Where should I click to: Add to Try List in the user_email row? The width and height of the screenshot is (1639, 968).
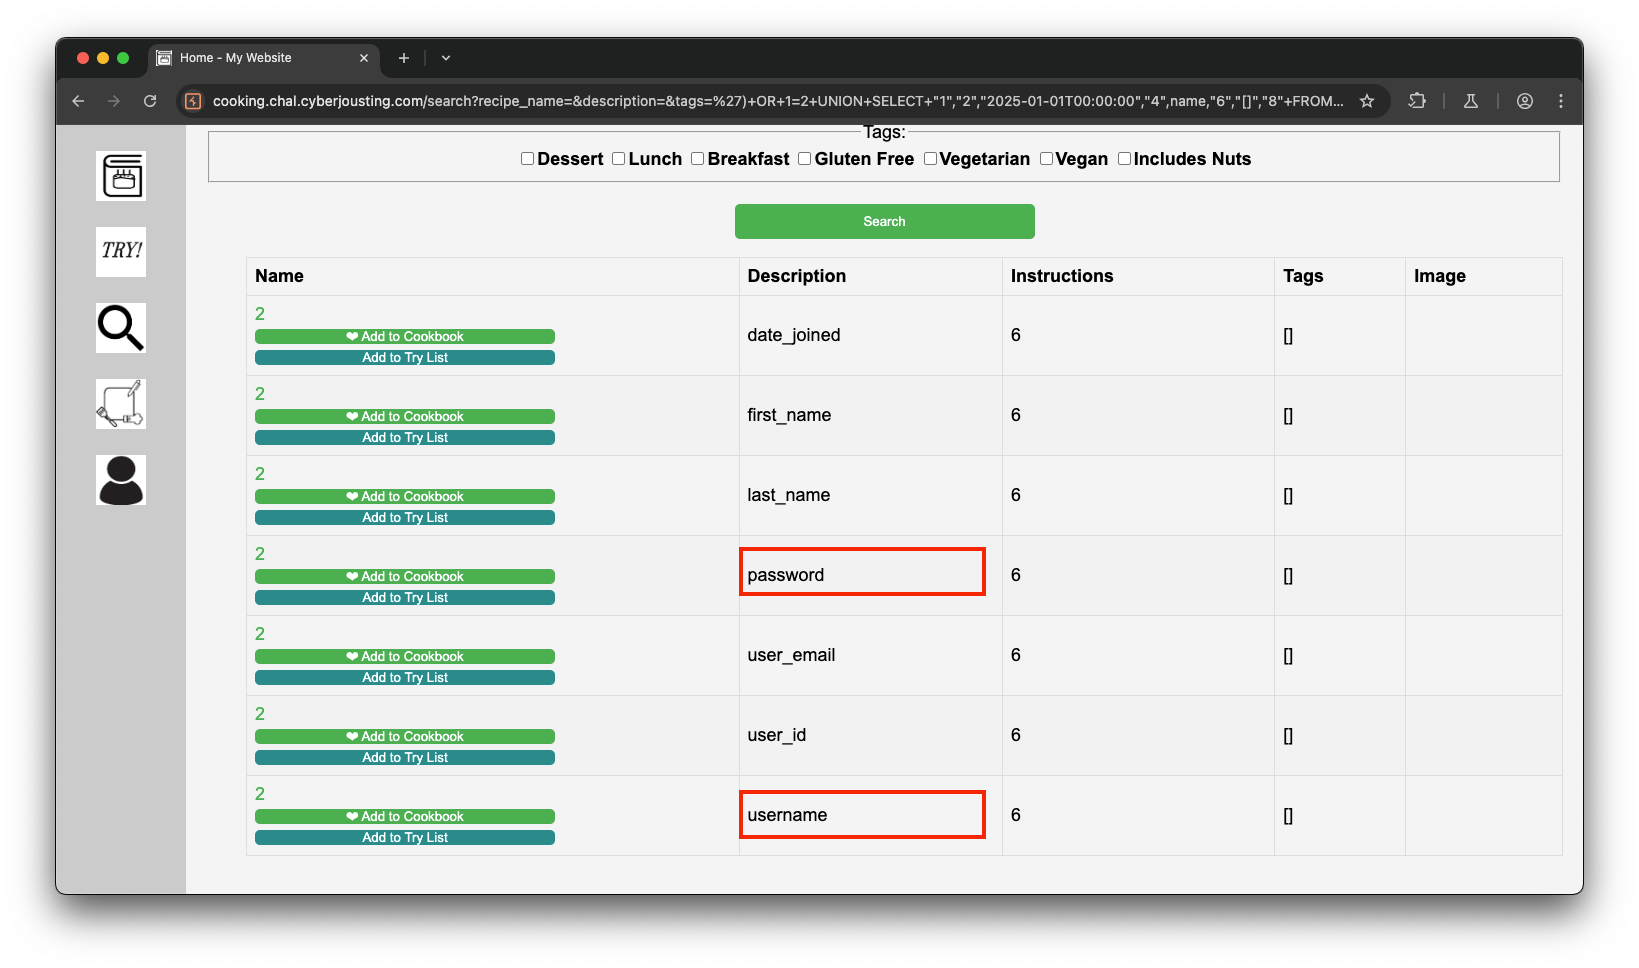point(405,678)
